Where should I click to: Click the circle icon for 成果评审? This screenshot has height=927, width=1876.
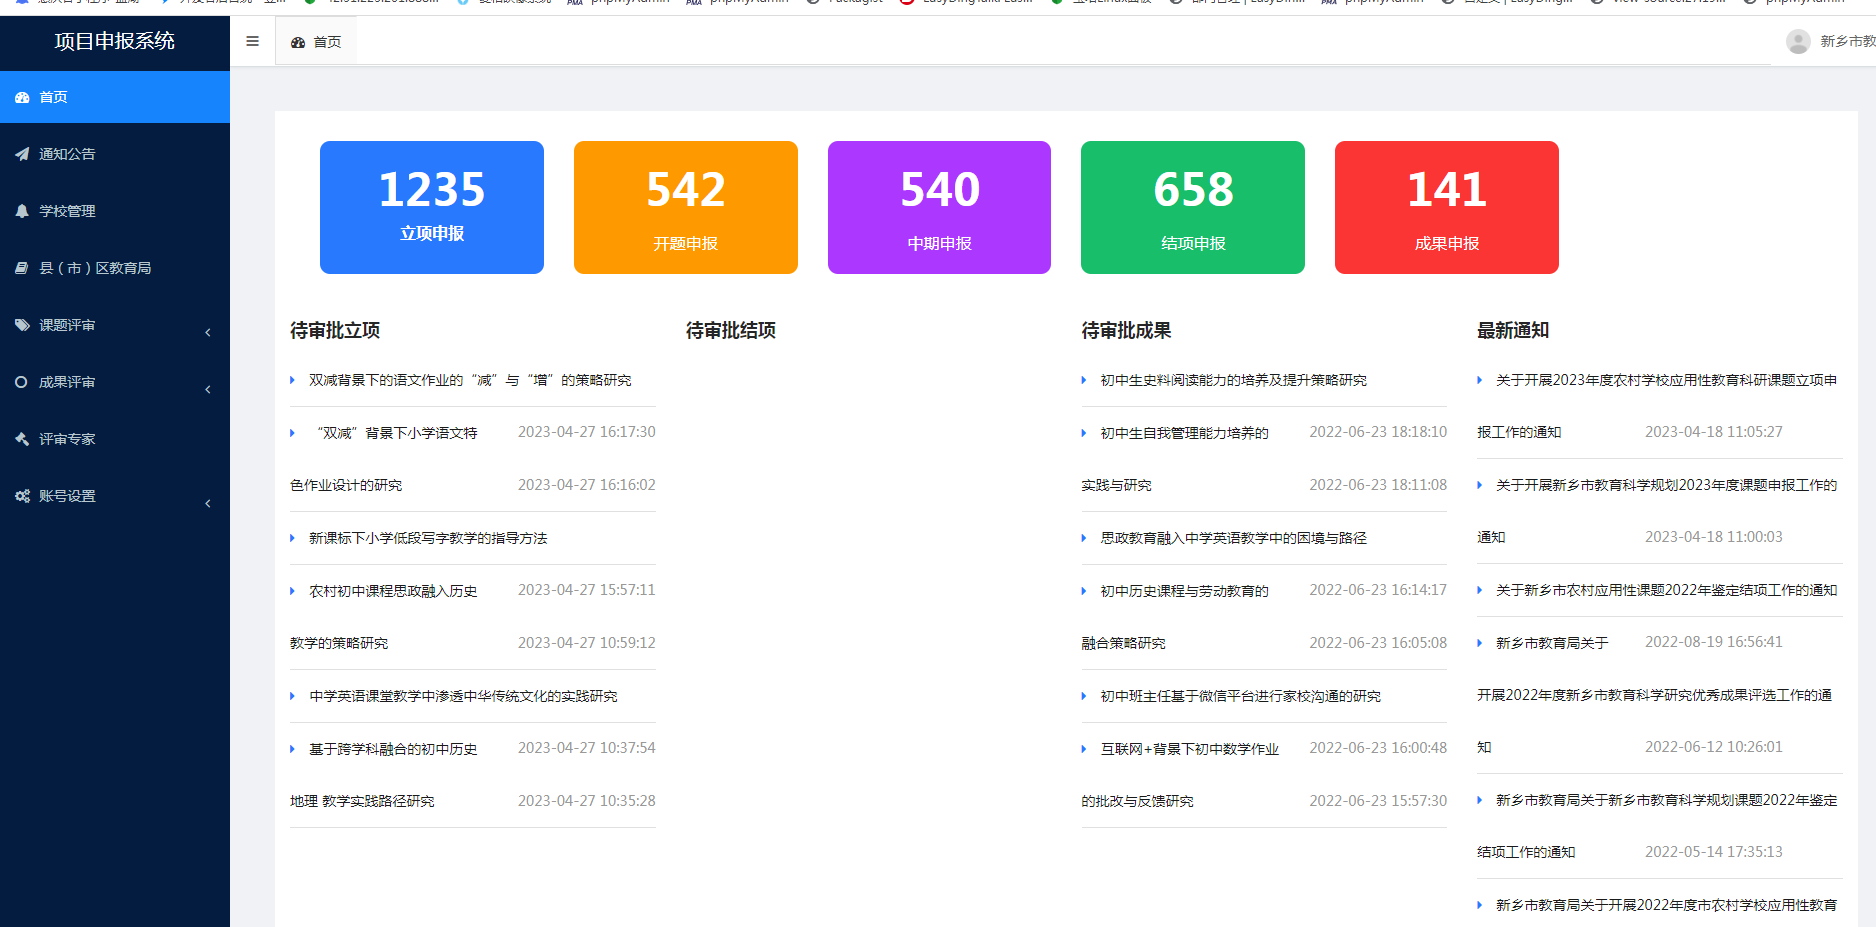(22, 382)
